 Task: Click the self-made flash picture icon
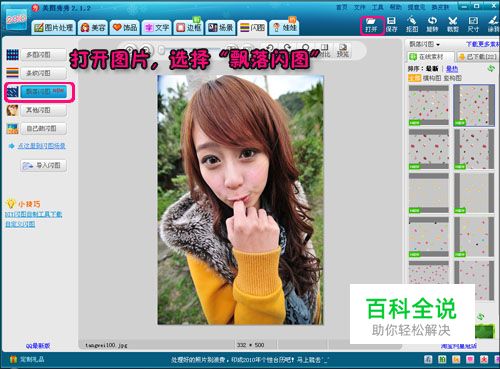13,129
